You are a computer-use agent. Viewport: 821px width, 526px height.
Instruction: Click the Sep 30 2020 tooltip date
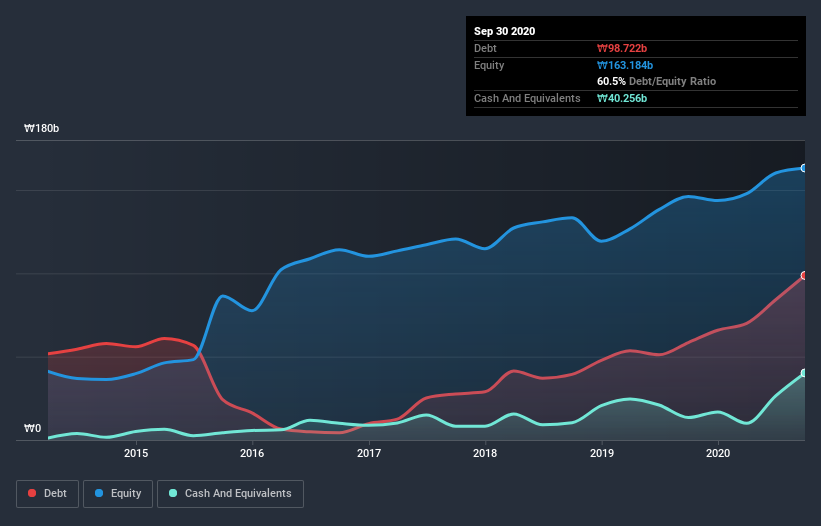coord(504,31)
